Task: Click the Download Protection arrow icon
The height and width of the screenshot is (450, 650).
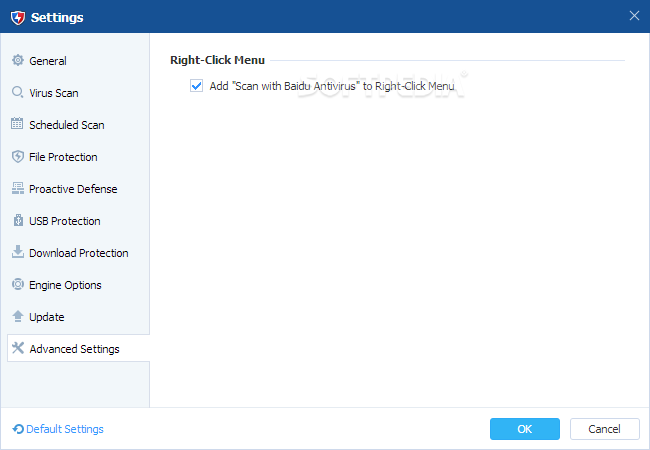Action: tap(18, 252)
